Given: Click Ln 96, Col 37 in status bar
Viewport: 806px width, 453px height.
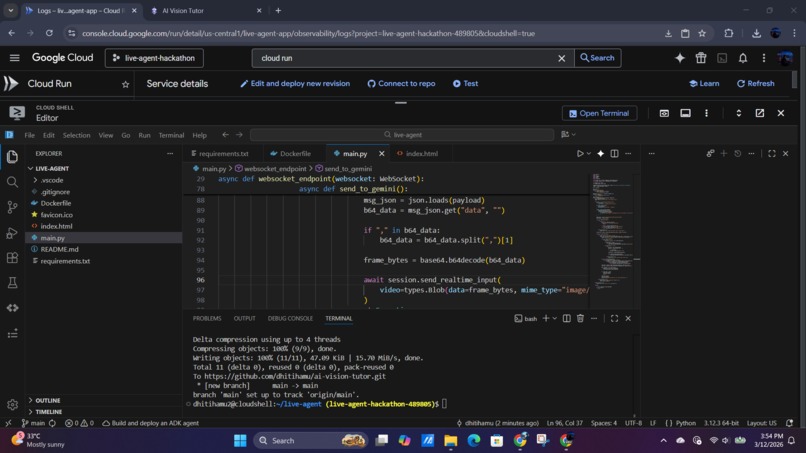Looking at the screenshot, I should coord(564,423).
